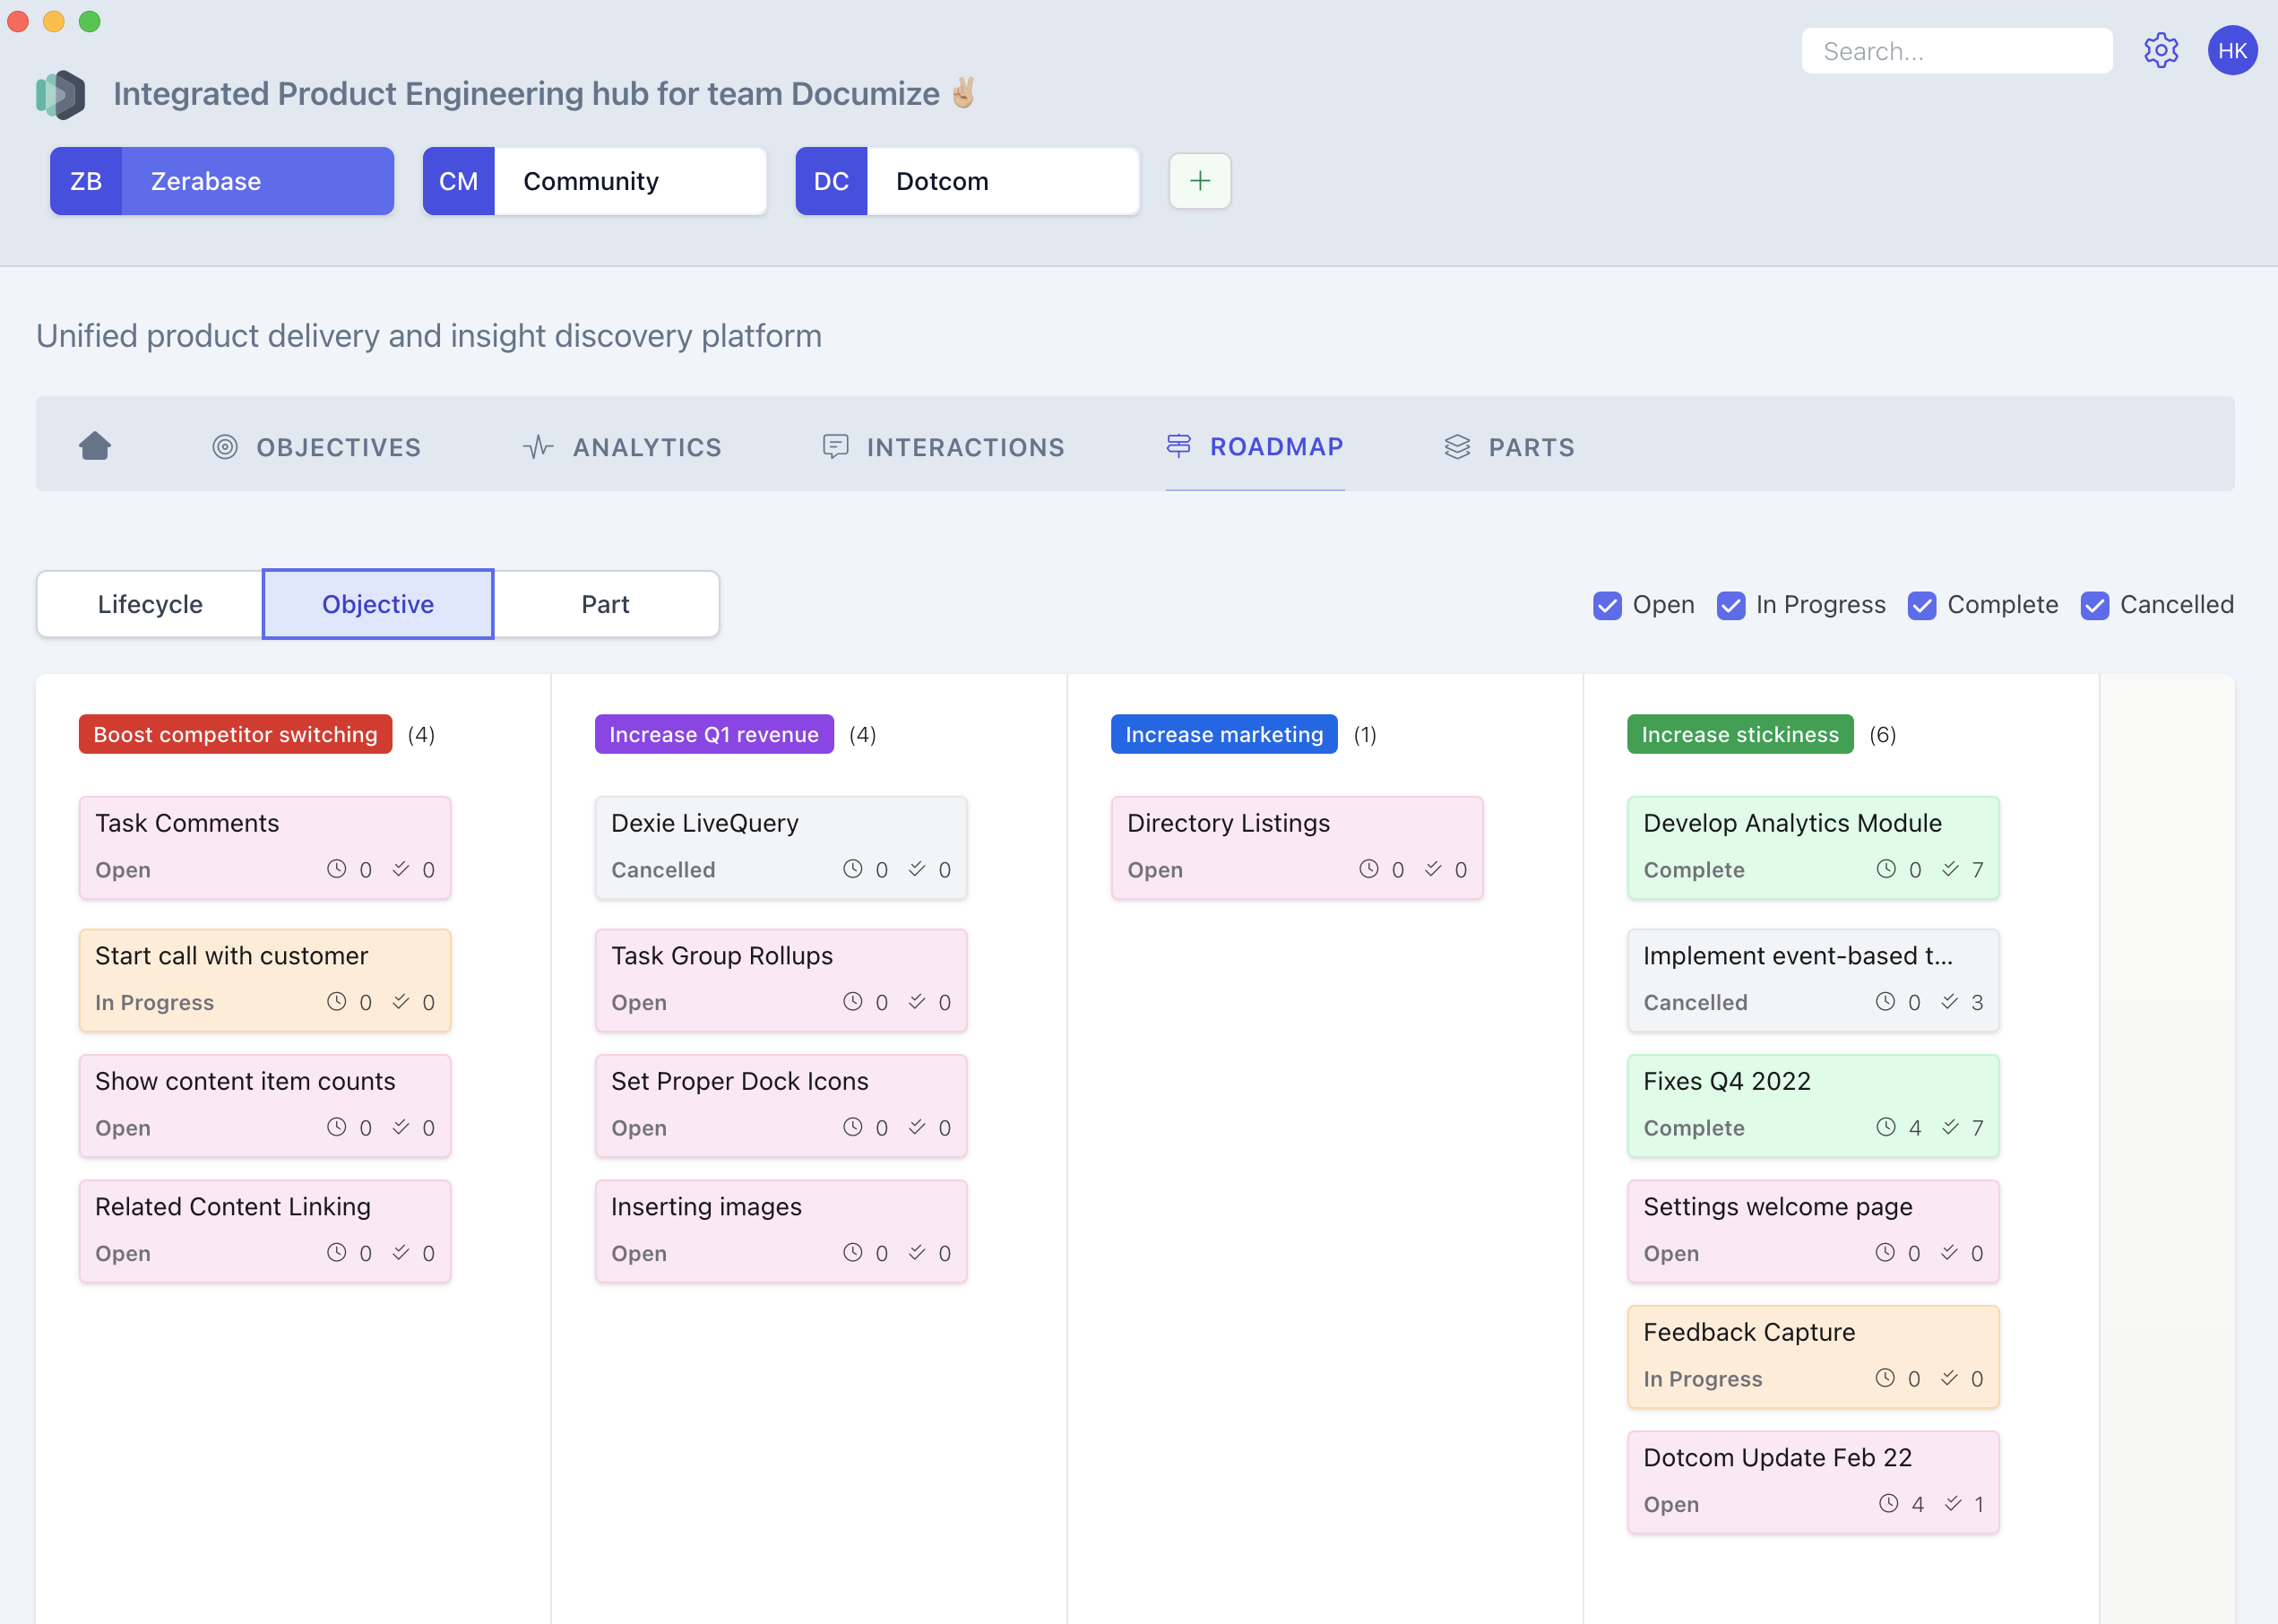This screenshot has width=2278, height=1624.
Task: Toggle the Open status checkbox
Action: pyautogui.click(x=1607, y=605)
